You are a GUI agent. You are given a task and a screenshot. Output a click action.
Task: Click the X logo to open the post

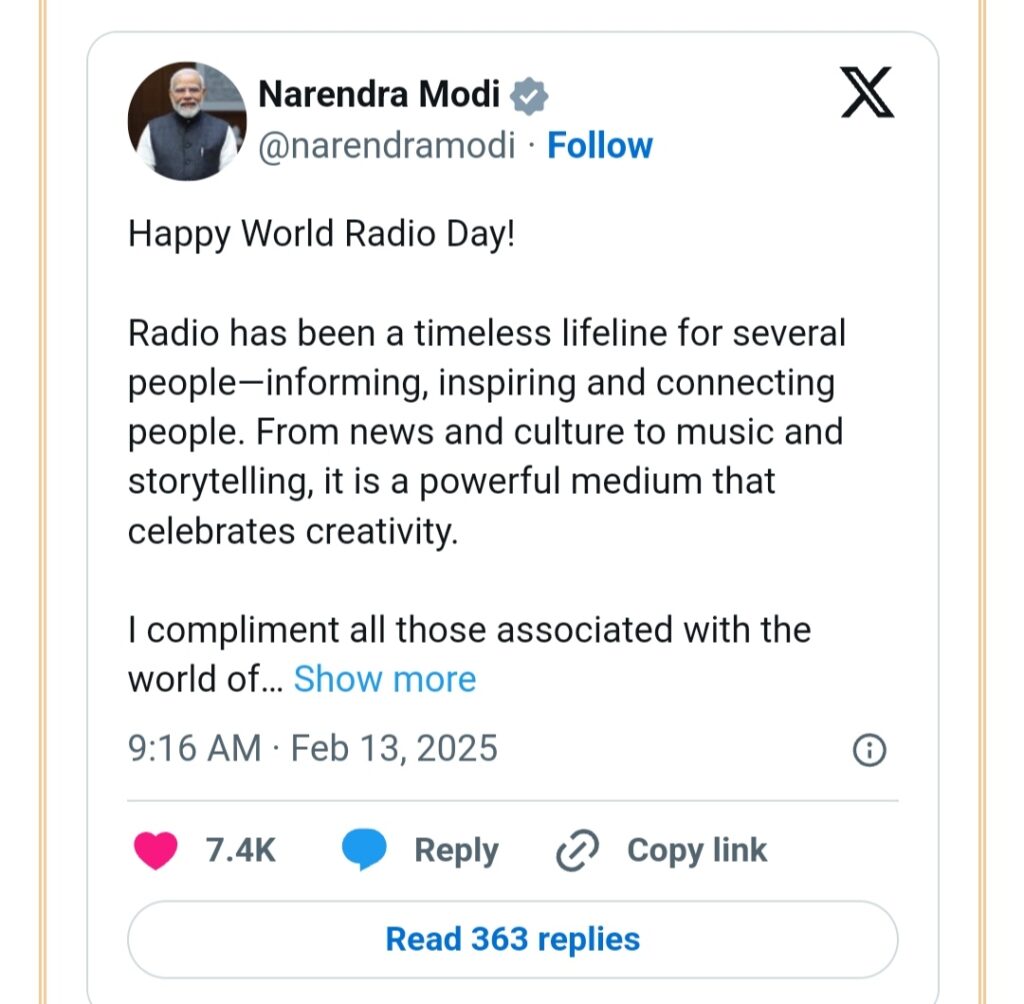coord(869,94)
